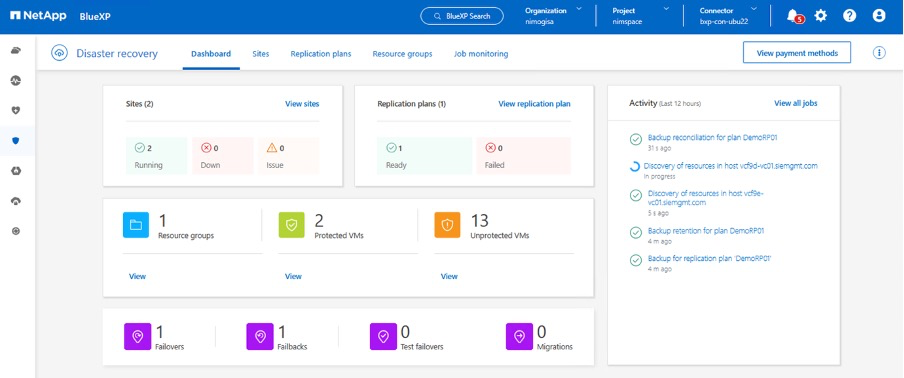Click the warning triangle above Issue
Image resolution: width=904 pixels, height=378 pixels.
click(x=272, y=148)
